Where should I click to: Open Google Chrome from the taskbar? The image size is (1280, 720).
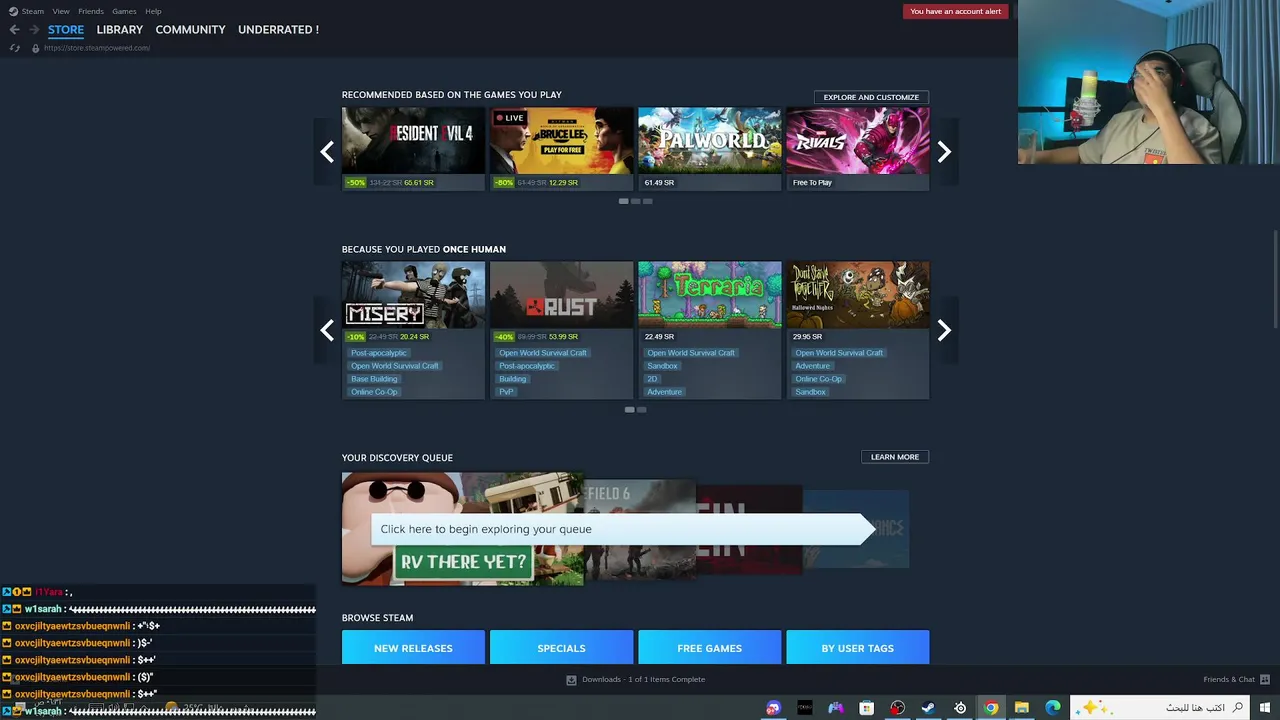990,708
